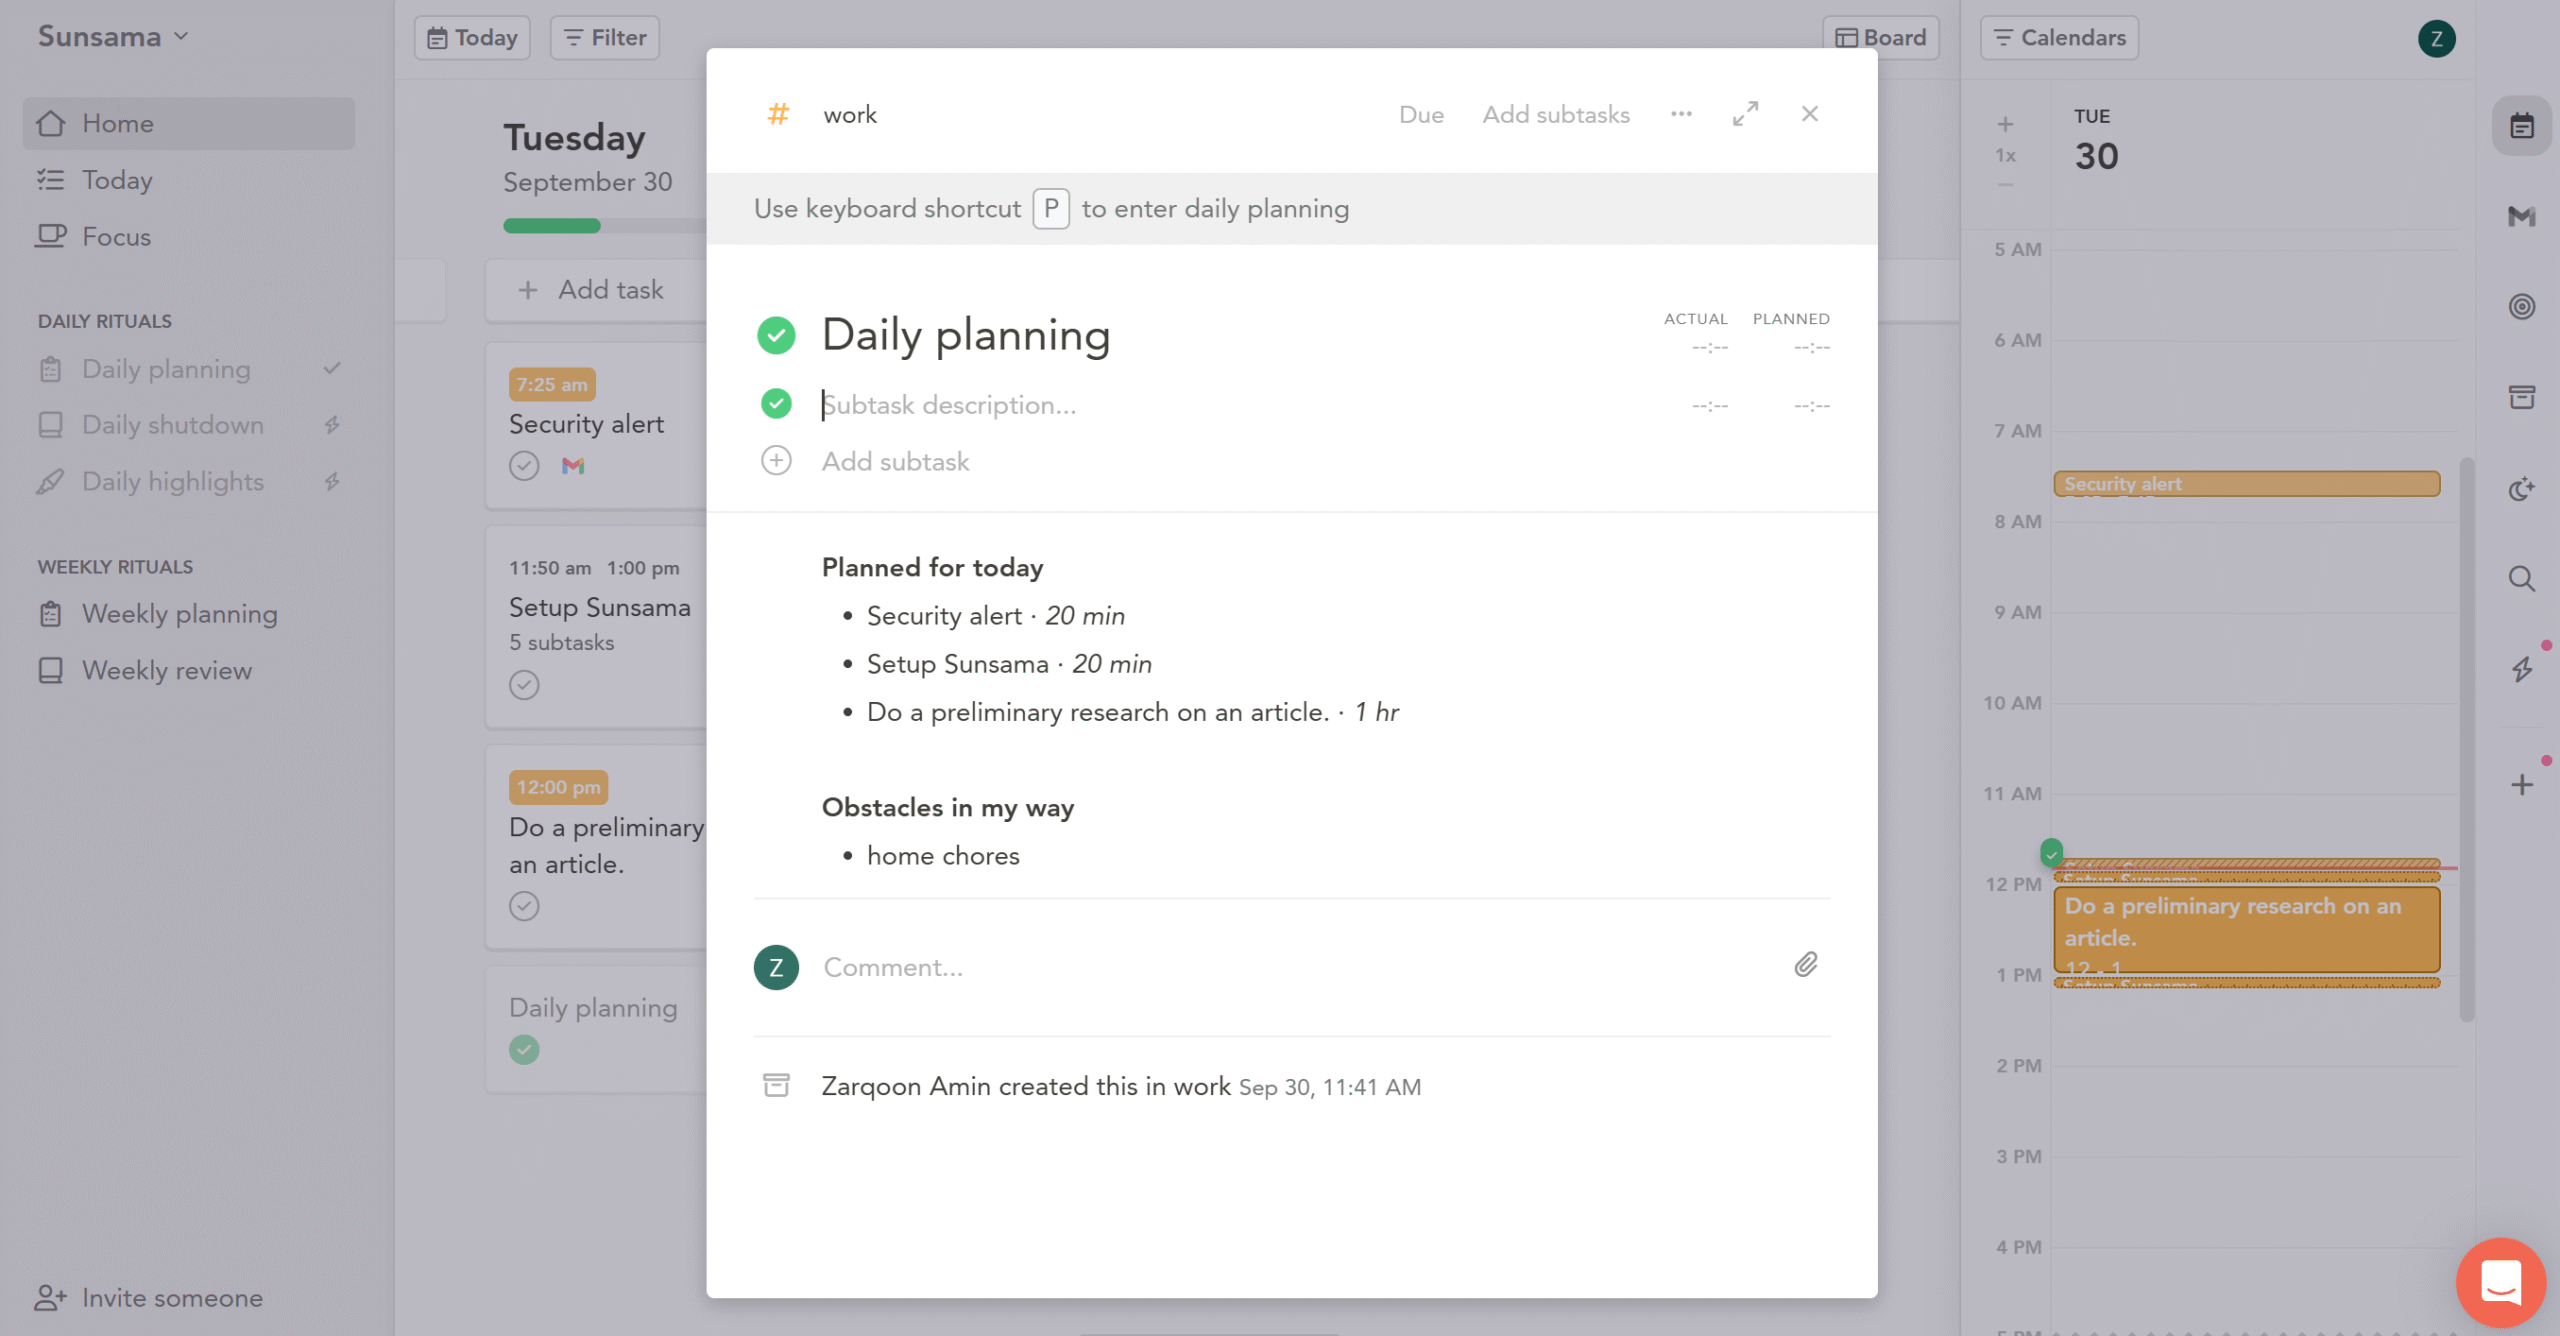
Task: Open Weekly review ritual
Action: tap(166, 670)
